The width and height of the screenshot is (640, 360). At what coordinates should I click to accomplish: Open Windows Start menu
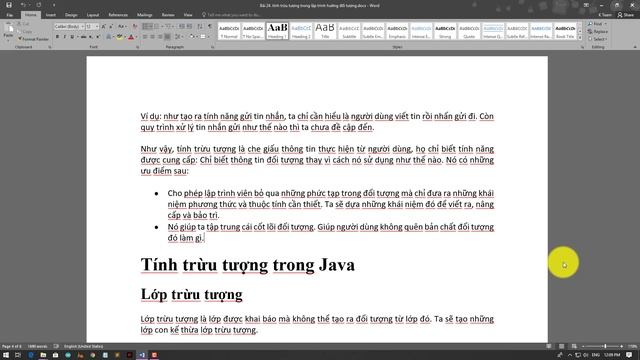6,355
